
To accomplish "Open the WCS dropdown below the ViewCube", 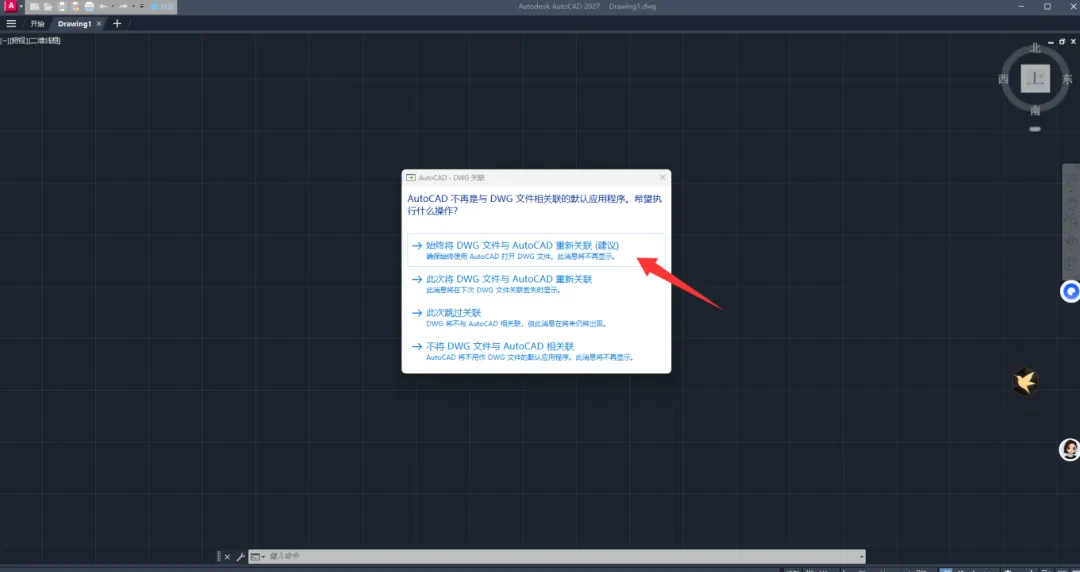I will (1035, 129).
